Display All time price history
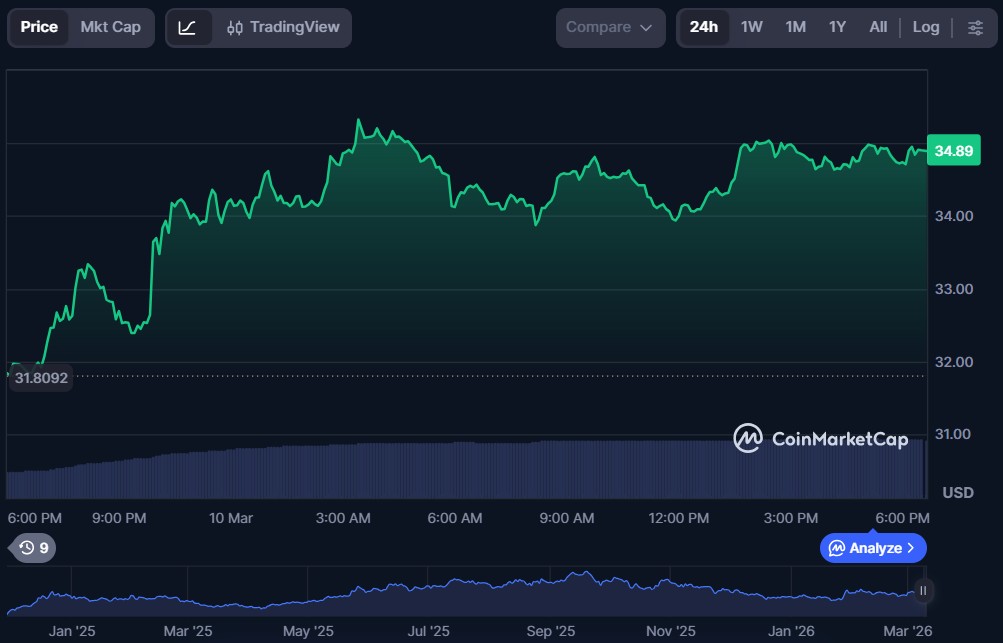Image resolution: width=1003 pixels, height=643 pixels. click(878, 28)
